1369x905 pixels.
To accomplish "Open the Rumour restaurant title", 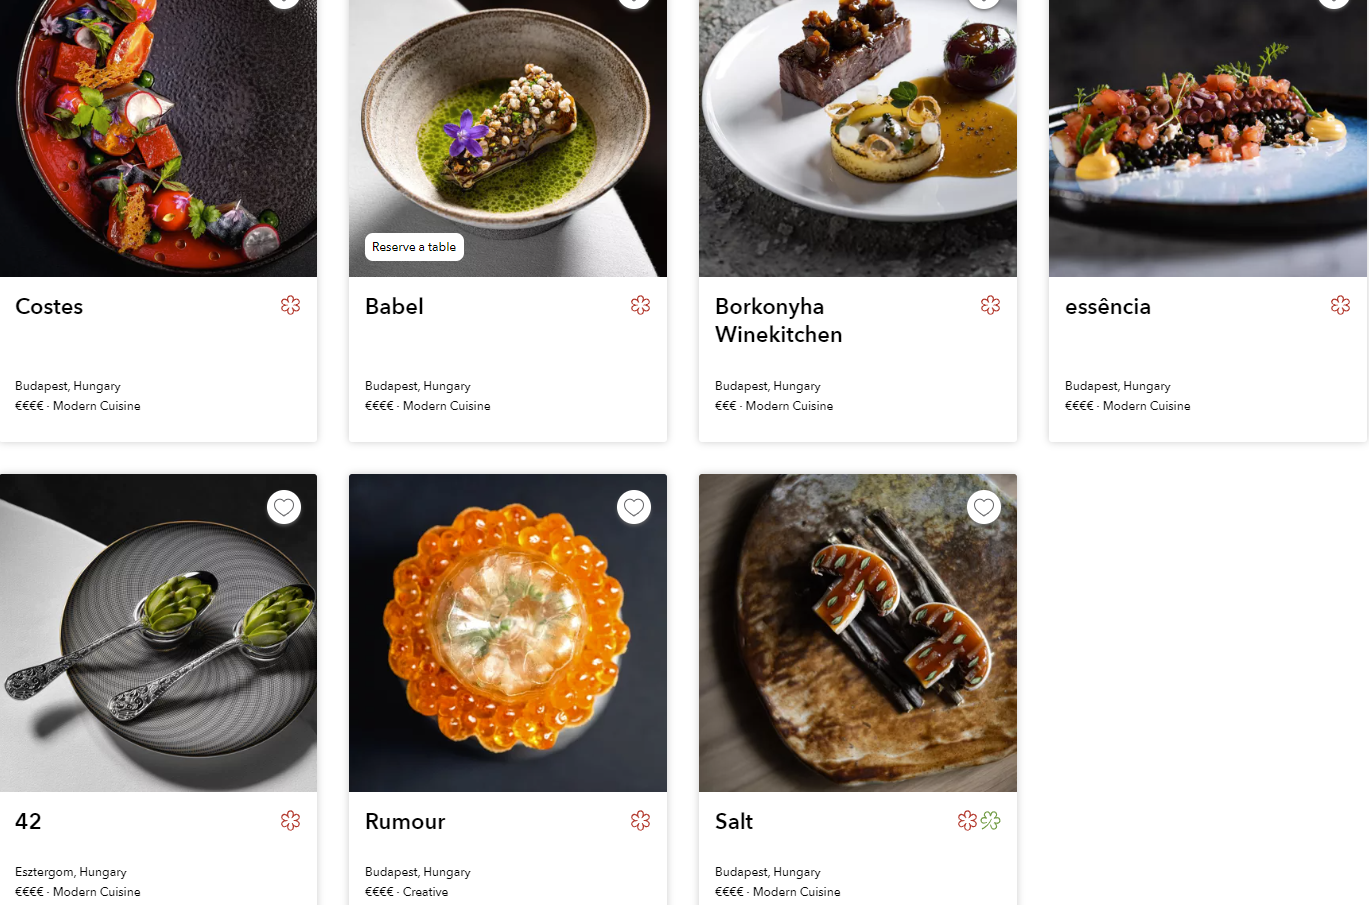I will point(405,822).
